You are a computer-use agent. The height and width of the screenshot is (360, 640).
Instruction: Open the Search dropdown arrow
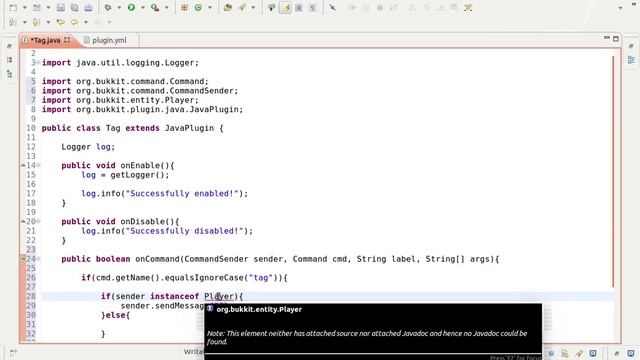pyautogui.click(x=253, y=8)
